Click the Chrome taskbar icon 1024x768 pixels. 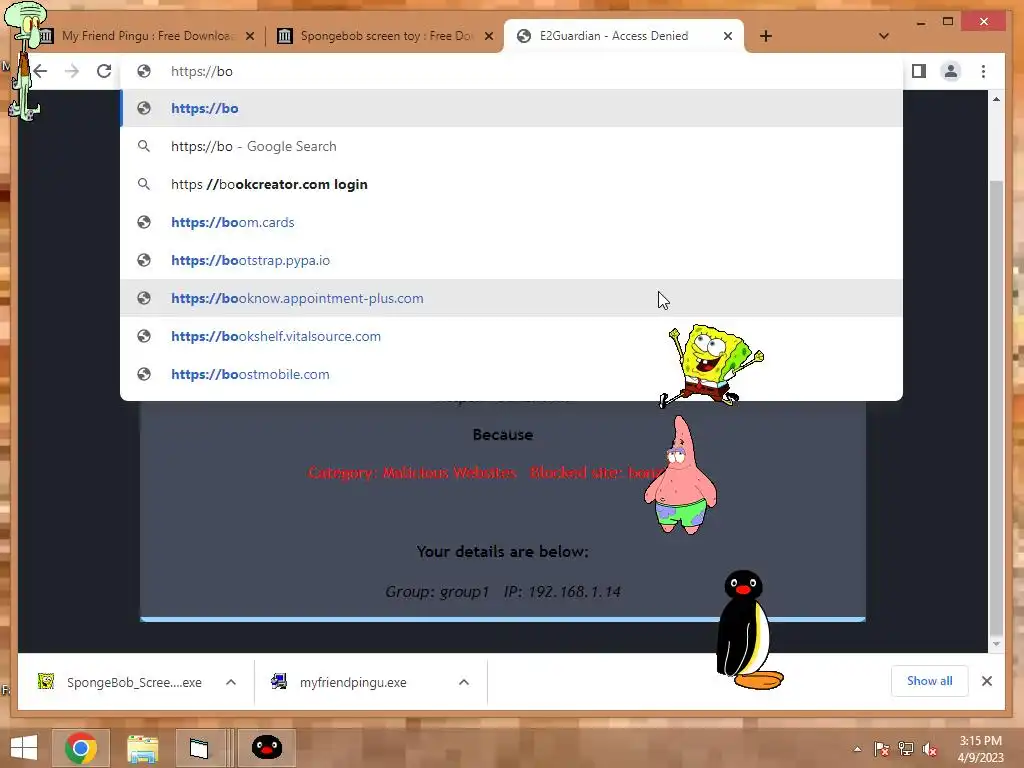(x=80, y=747)
